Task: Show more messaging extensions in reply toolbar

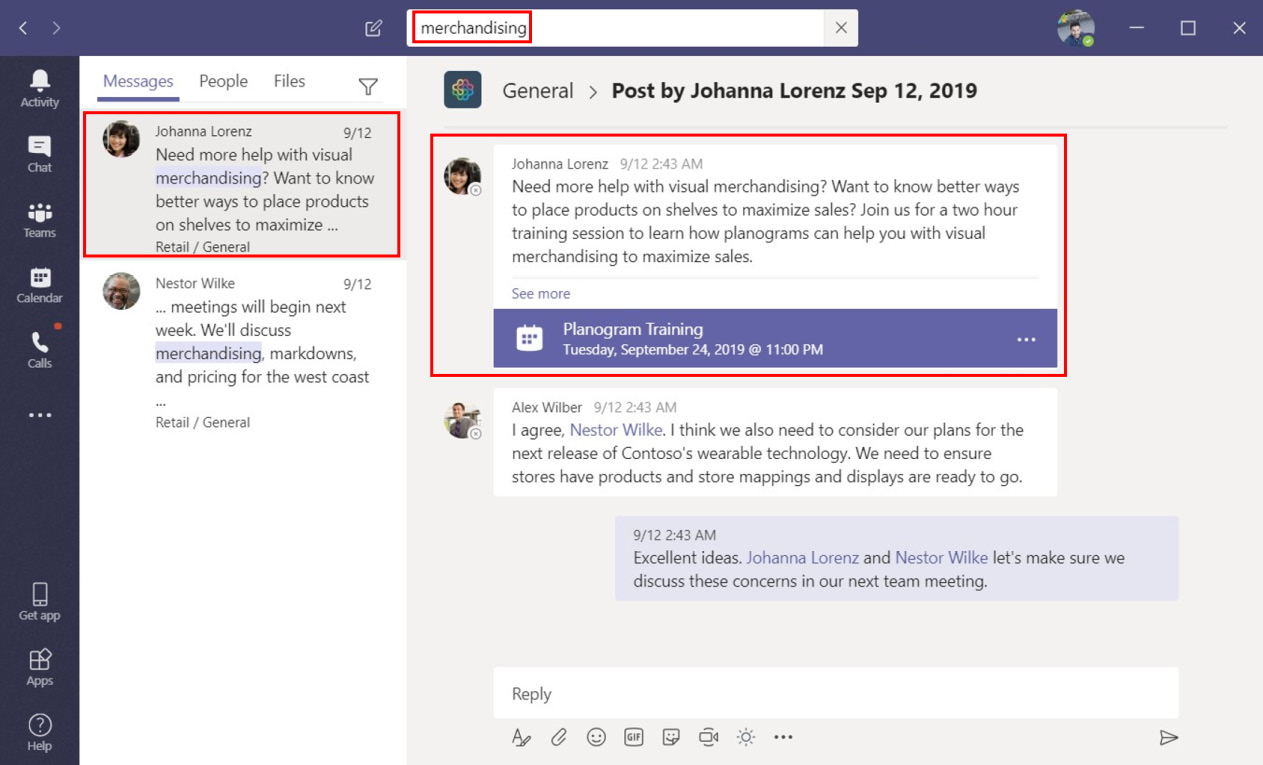Action: [x=783, y=737]
